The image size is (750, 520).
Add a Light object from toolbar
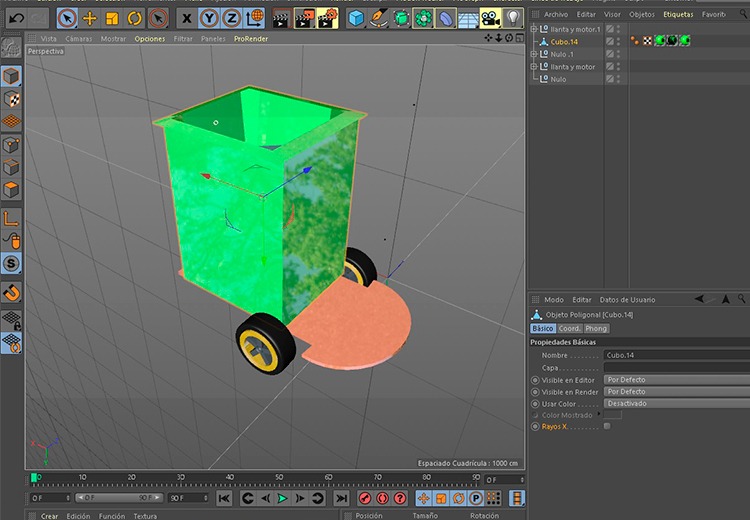click(x=513, y=17)
